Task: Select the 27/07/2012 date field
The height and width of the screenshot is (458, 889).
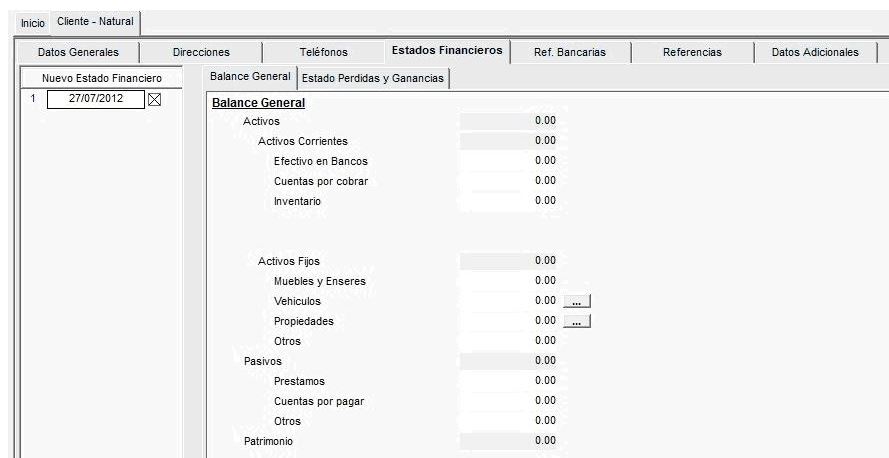Action: (x=96, y=99)
